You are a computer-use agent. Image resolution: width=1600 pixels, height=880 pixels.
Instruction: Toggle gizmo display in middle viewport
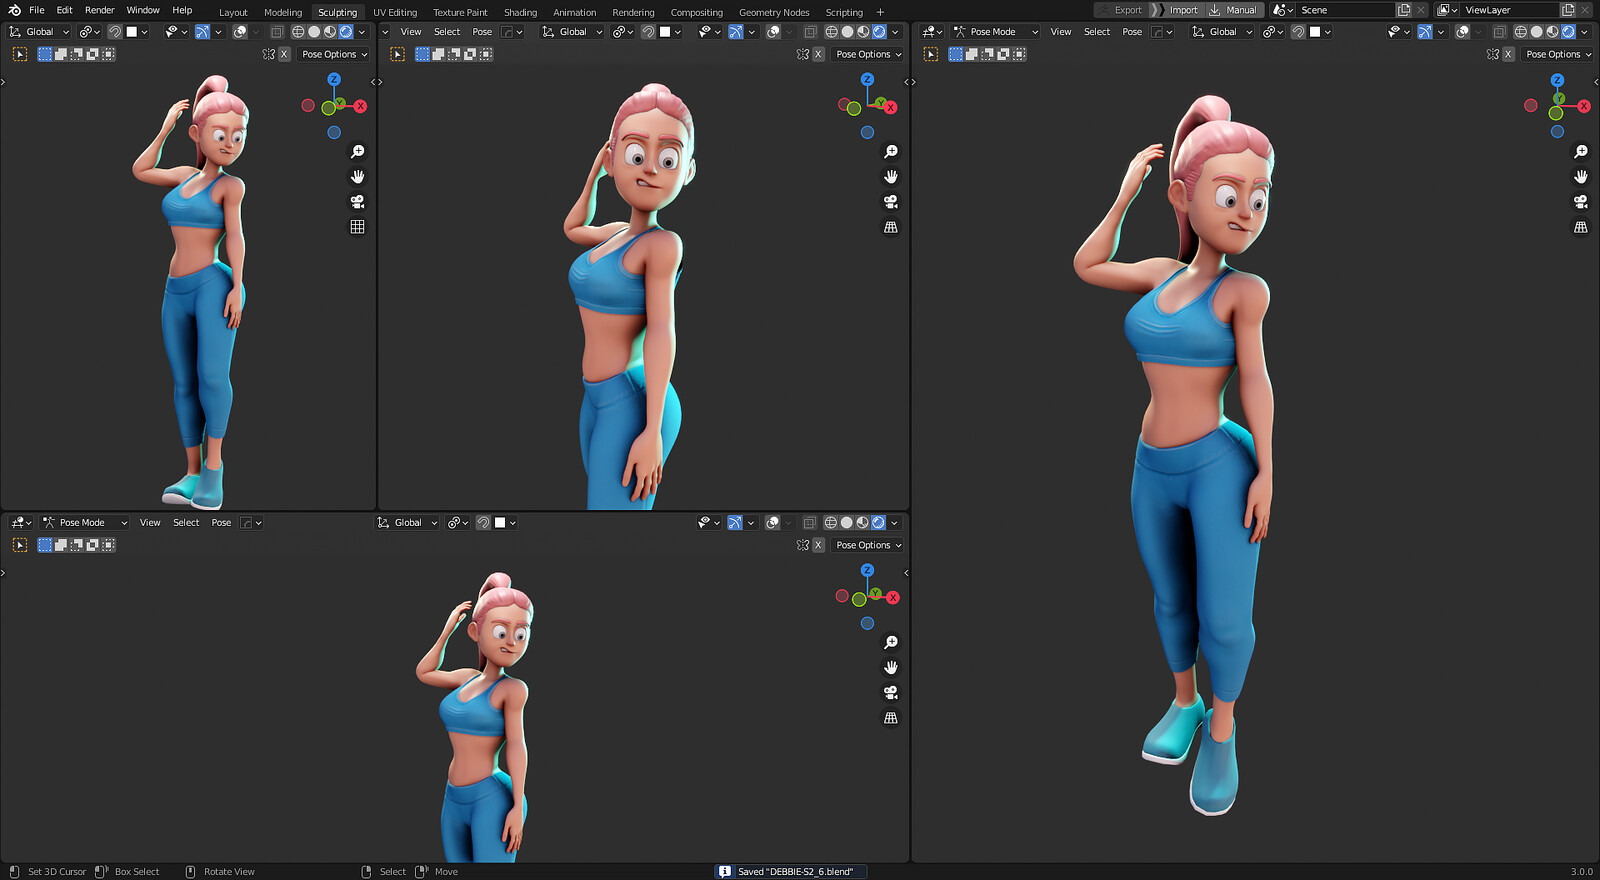(x=736, y=32)
